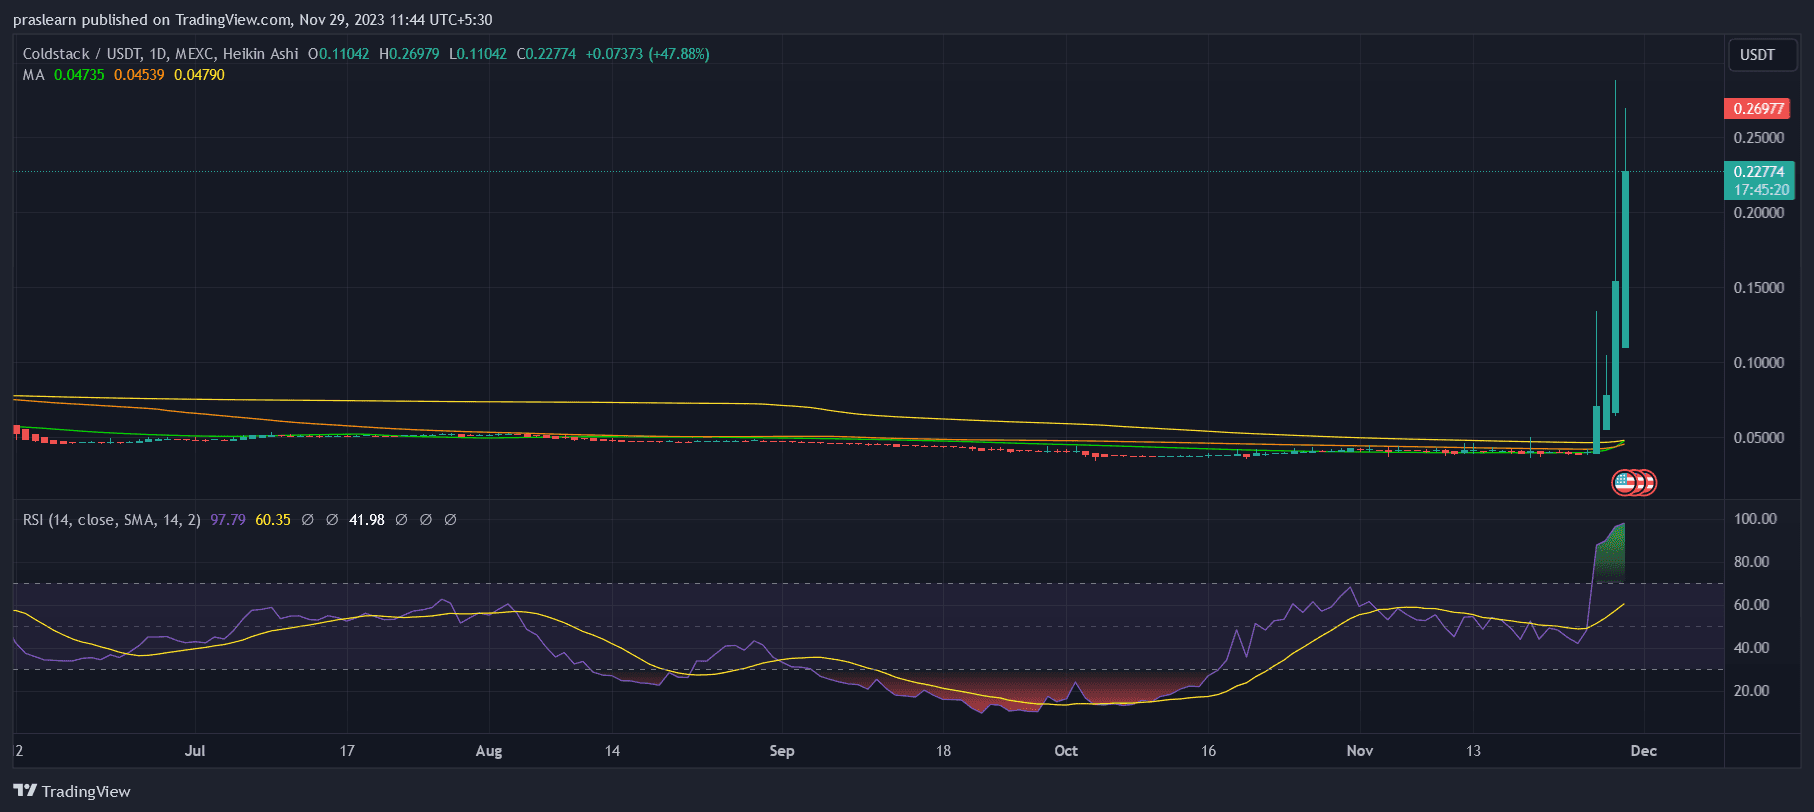Open the USDT currency selector
Viewport: 1814px width, 812px height.
(x=1757, y=55)
